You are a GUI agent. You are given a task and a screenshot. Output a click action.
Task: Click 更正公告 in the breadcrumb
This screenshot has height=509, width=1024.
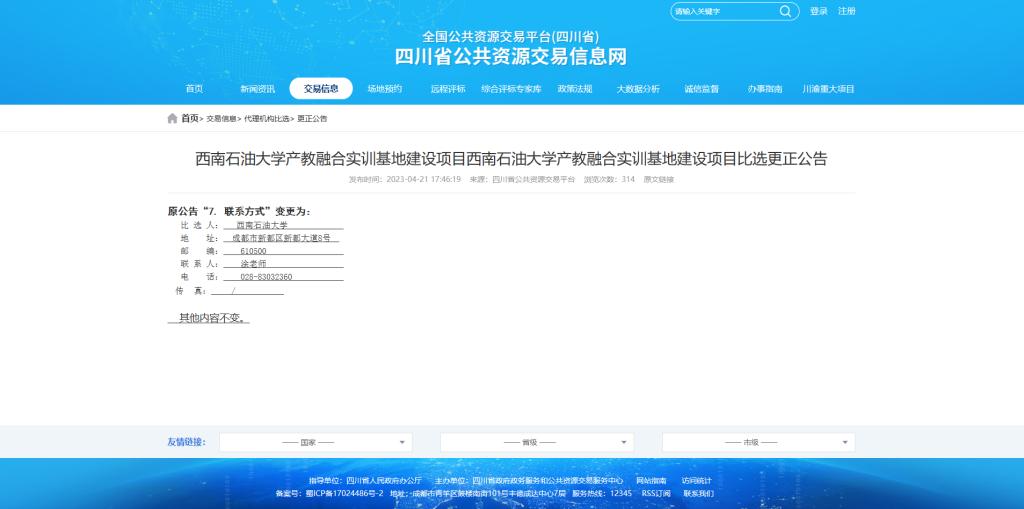312,119
